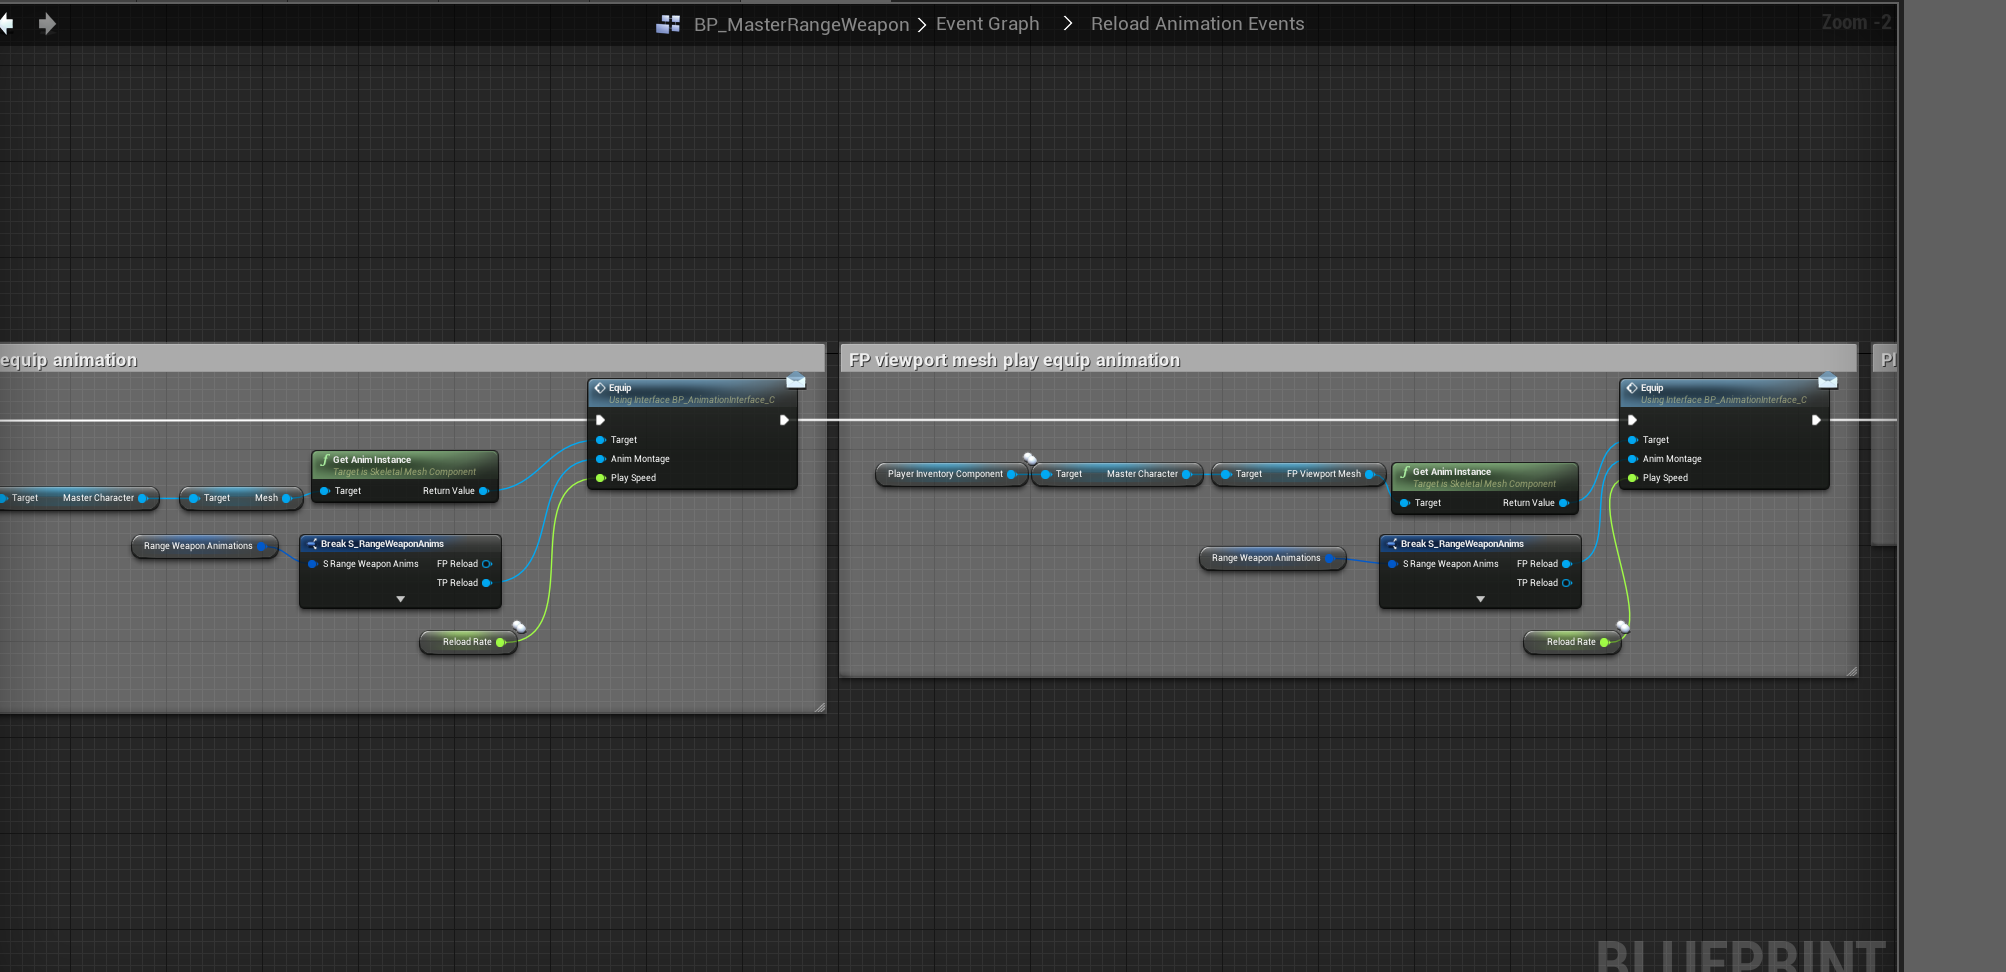Expand the left Break S_RangeWeaponAnims node
Viewport: 2006px width, 972px height.
click(x=401, y=599)
